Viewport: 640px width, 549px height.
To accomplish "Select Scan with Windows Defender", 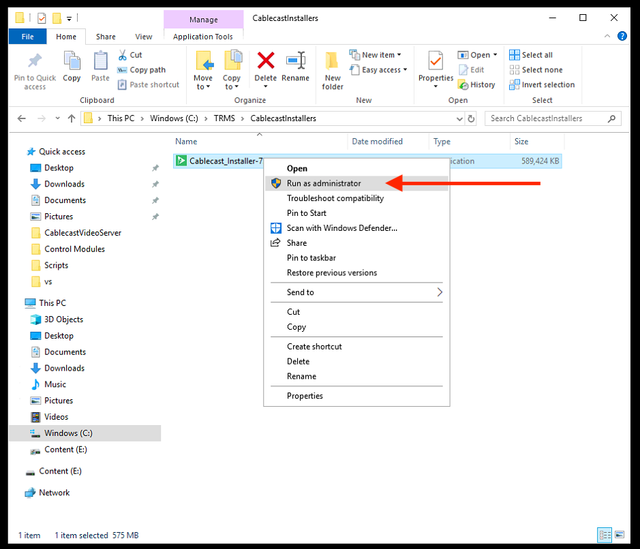I will (x=357, y=228).
